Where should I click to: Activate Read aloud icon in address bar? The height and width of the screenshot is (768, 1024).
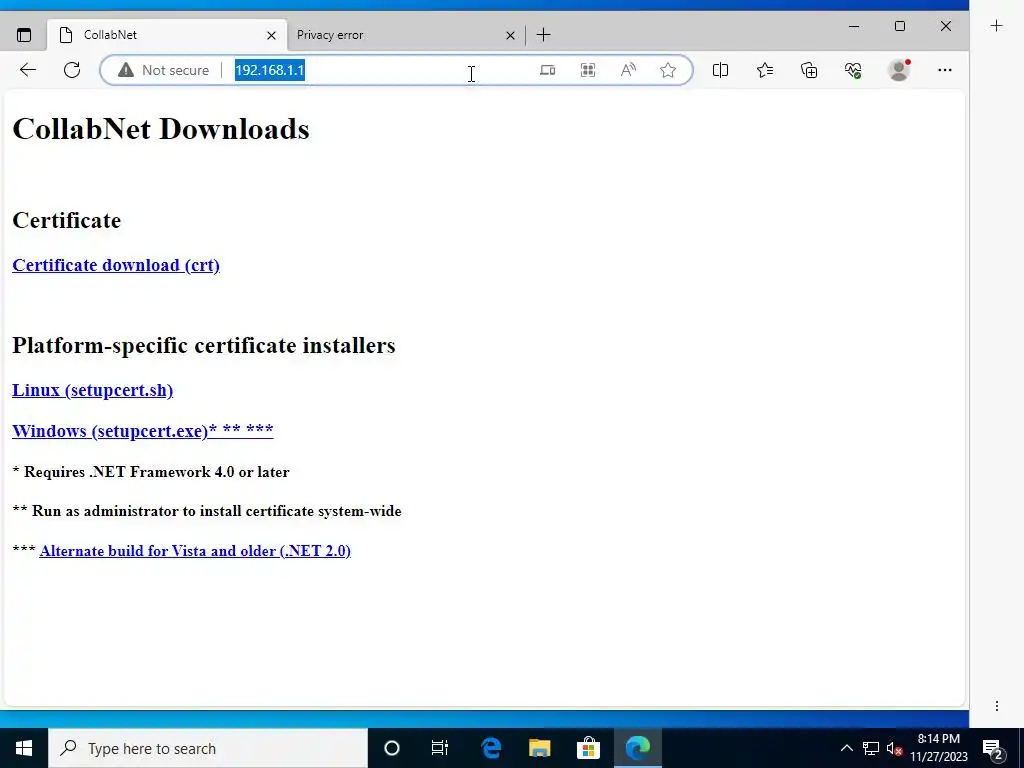628,70
